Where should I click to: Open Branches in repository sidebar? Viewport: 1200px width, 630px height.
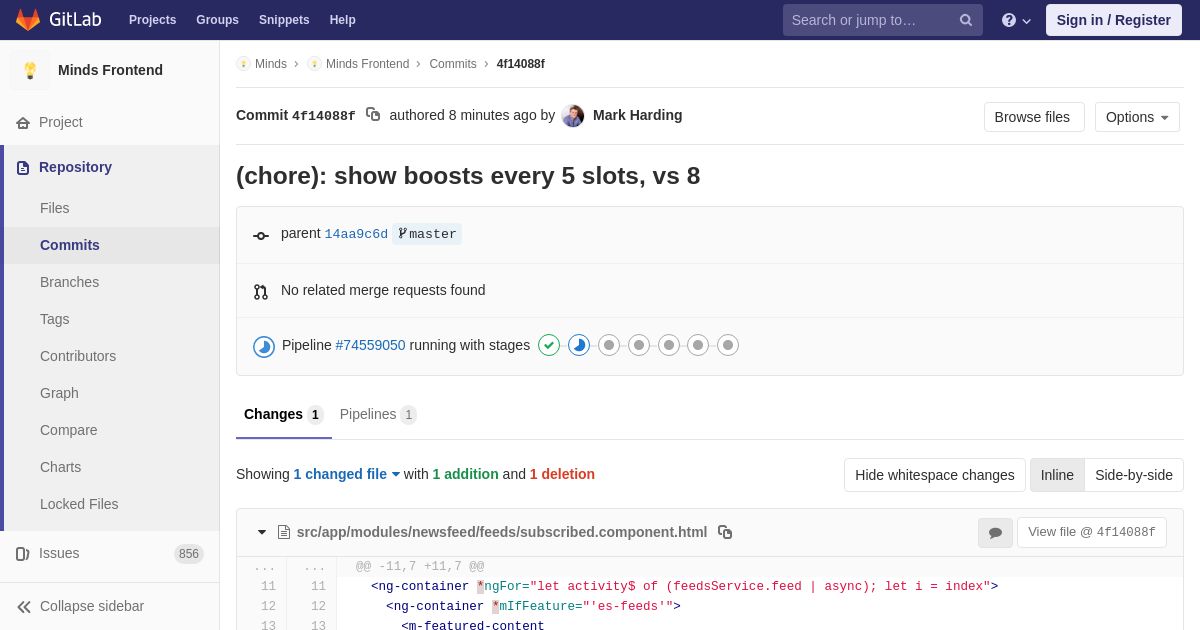click(x=112, y=282)
